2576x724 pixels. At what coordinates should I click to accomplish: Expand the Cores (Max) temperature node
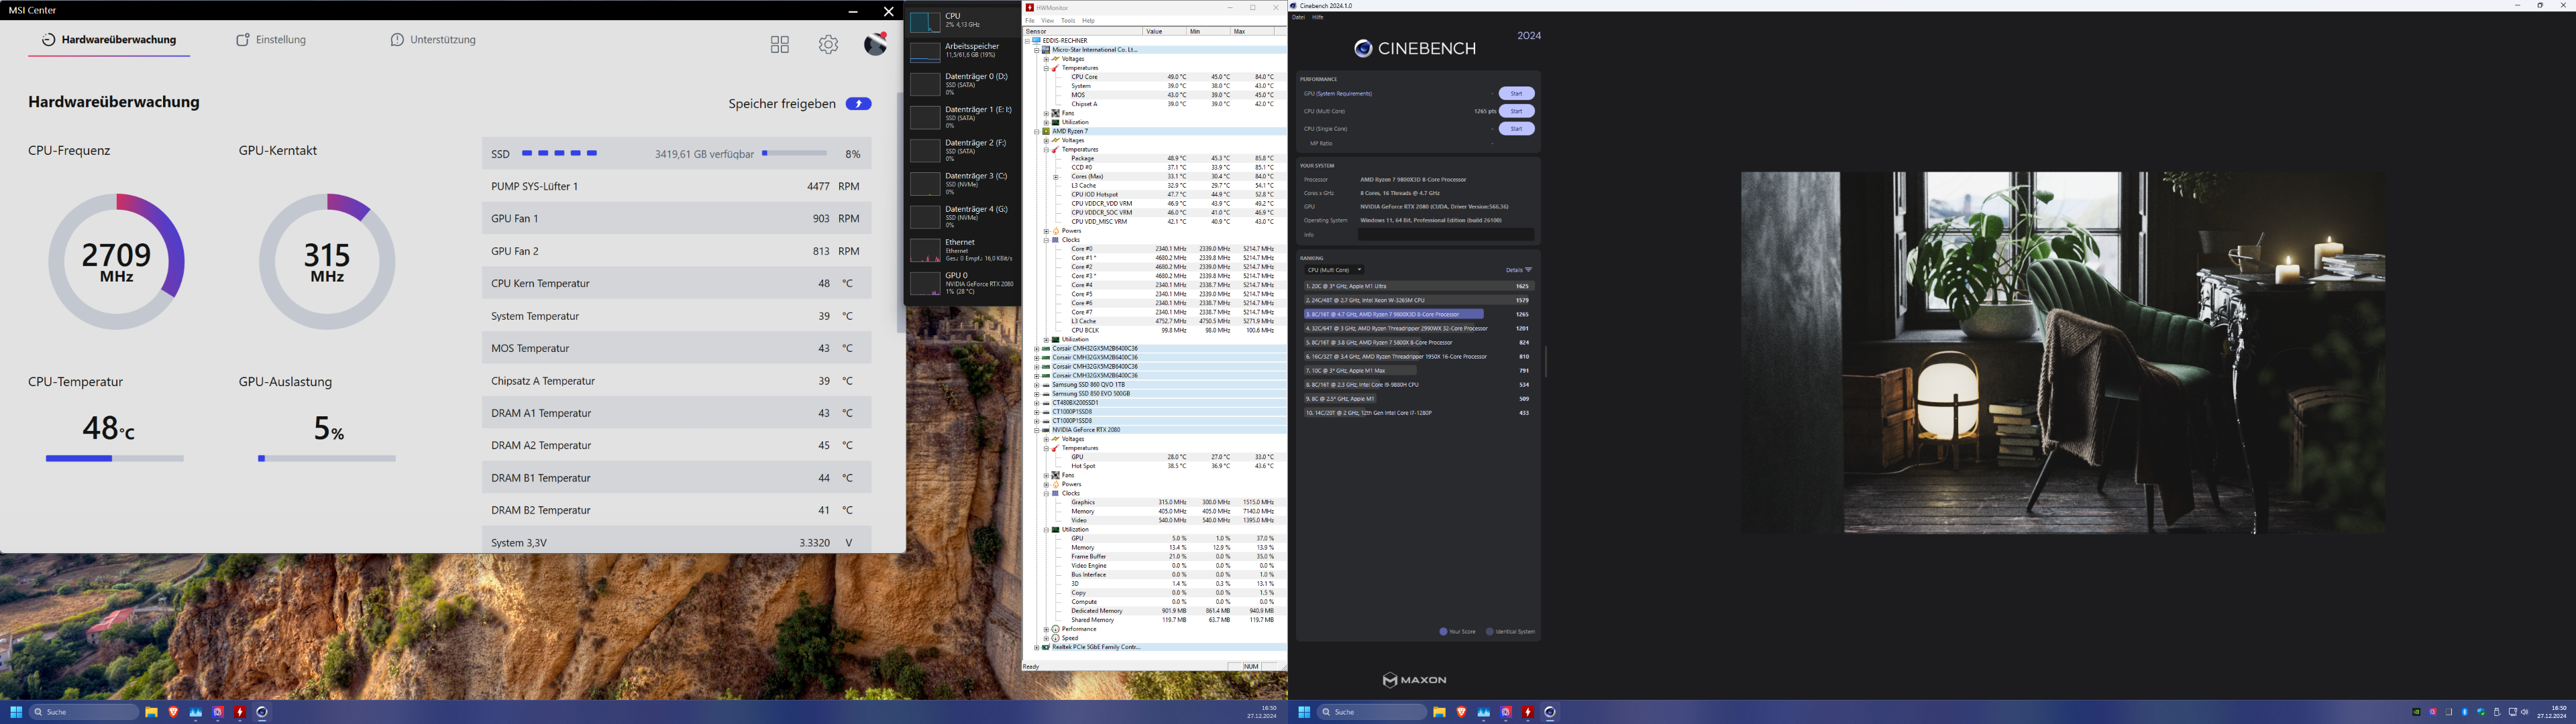(x=1056, y=177)
